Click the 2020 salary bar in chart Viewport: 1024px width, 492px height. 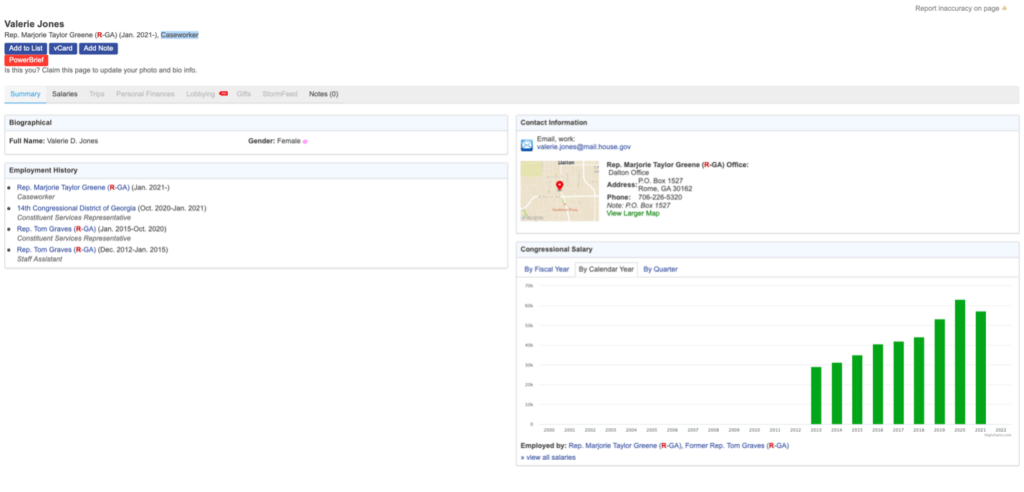coord(960,361)
